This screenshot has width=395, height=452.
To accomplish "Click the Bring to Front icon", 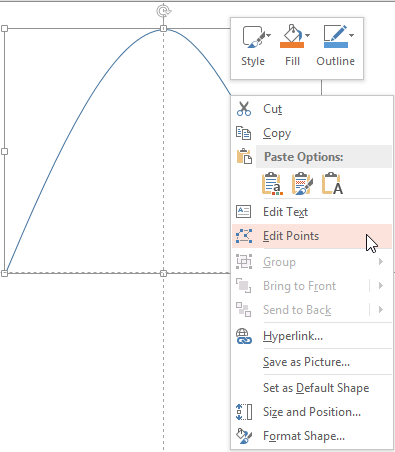I will 244,286.
